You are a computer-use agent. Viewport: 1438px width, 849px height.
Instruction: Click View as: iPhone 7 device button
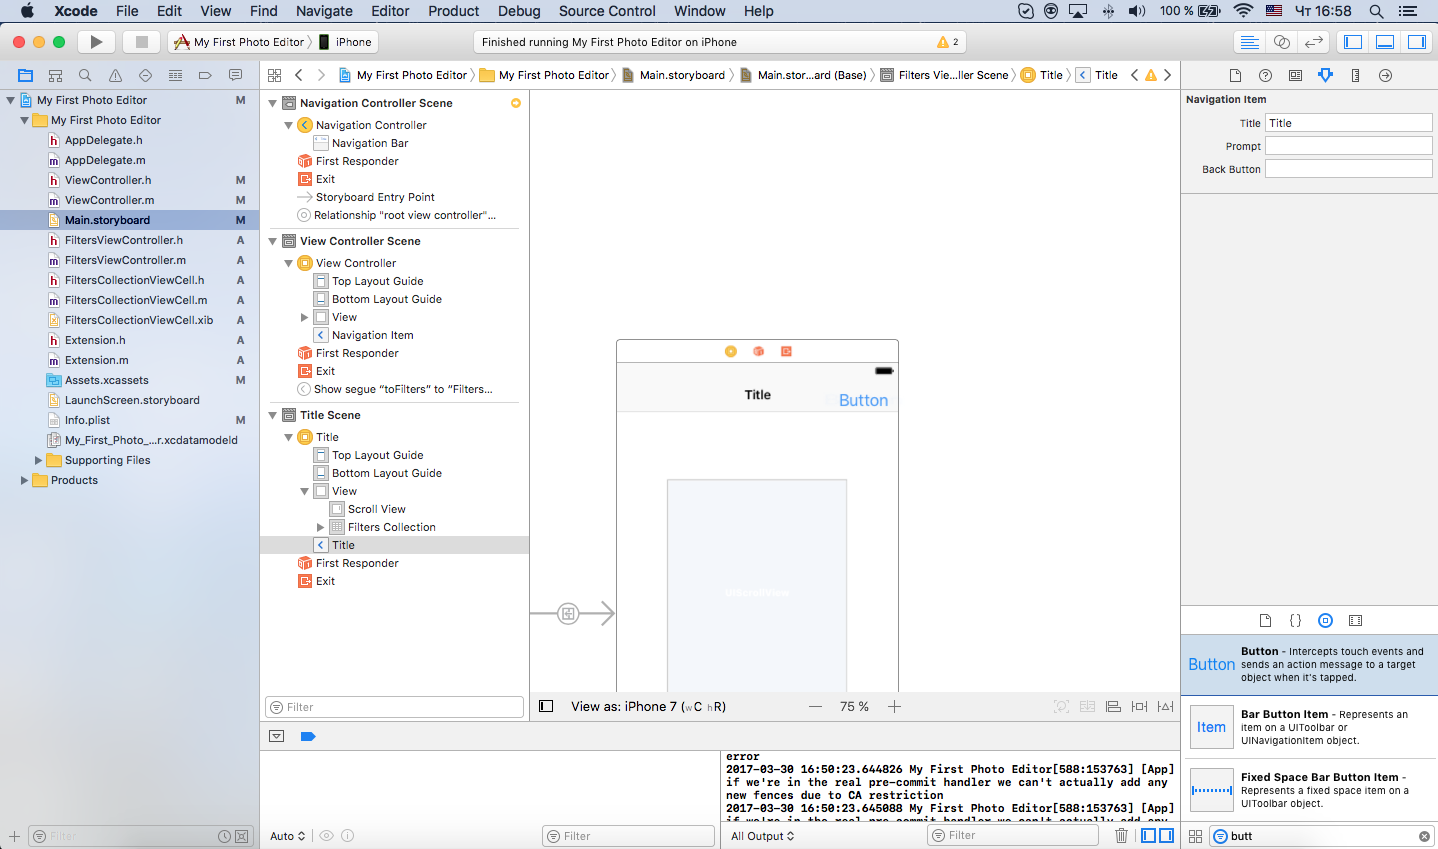648,706
